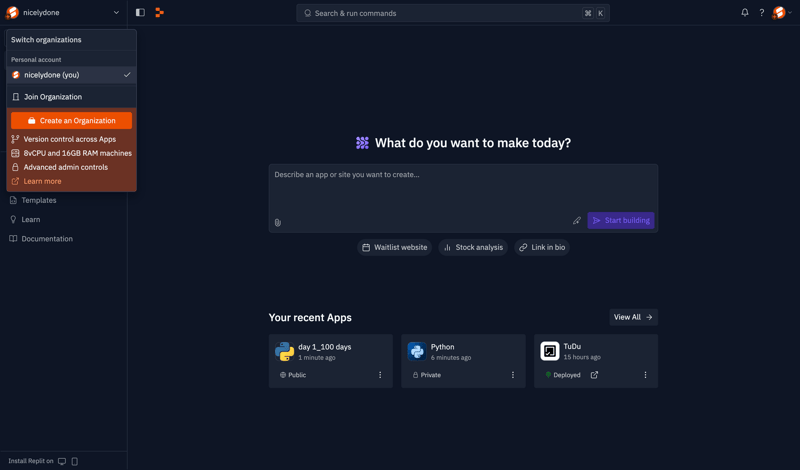The height and width of the screenshot is (470, 800).
Task: Click Version control across Apps text
Action: coord(70,139)
